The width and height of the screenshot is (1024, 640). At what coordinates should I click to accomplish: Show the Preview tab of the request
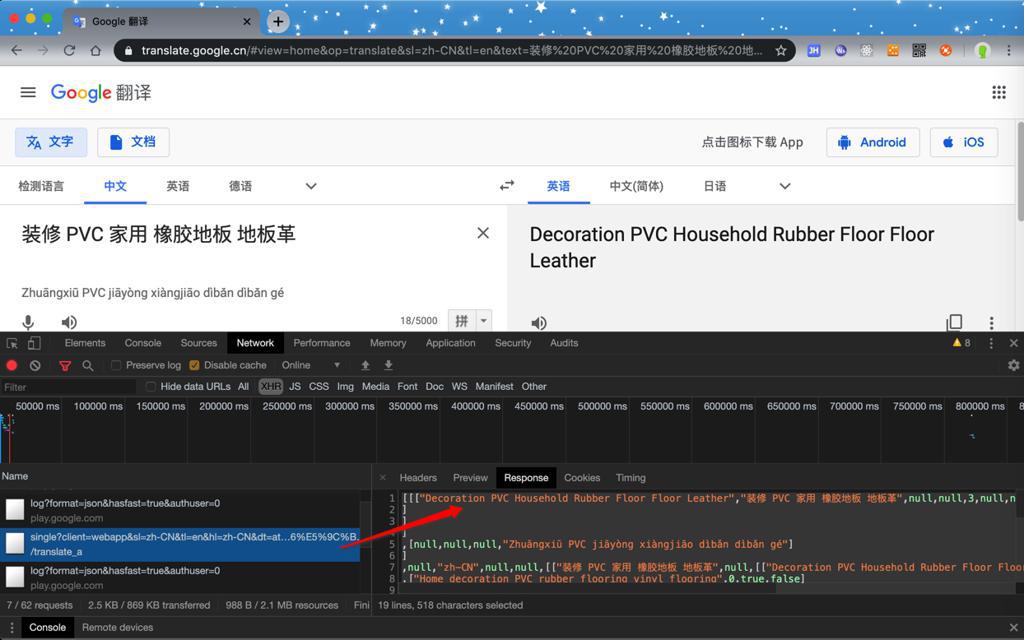tap(470, 478)
